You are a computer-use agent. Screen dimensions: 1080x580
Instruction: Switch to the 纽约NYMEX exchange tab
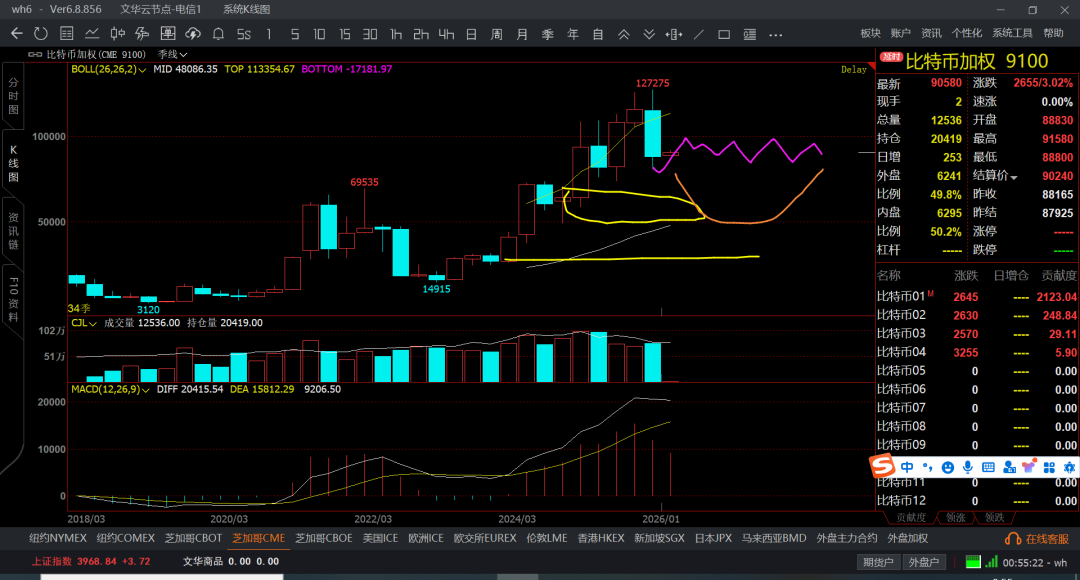click(x=58, y=538)
